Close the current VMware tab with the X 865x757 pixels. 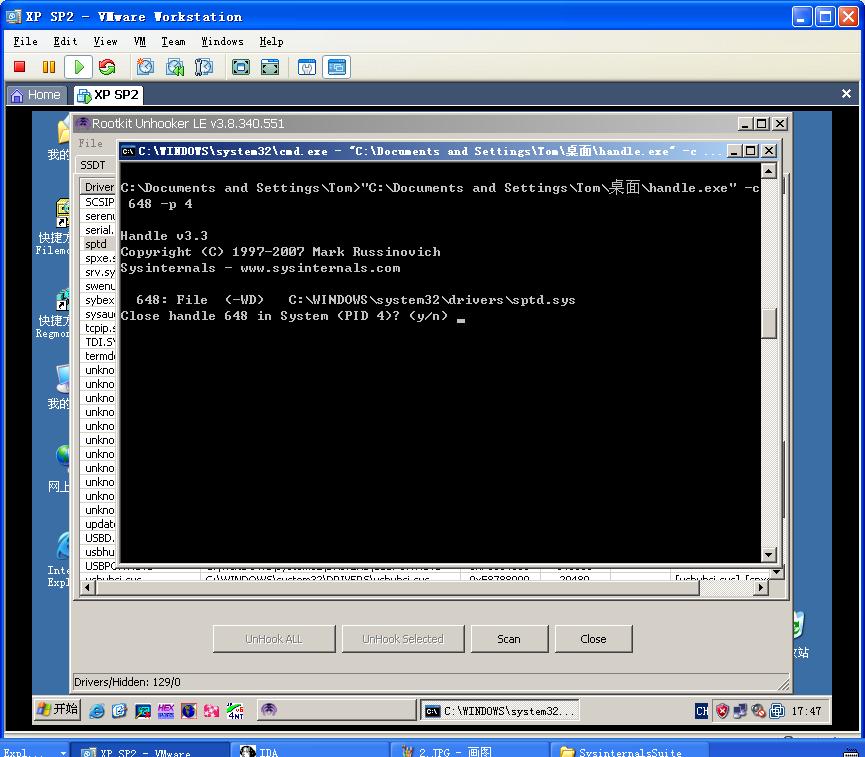(846, 94)
